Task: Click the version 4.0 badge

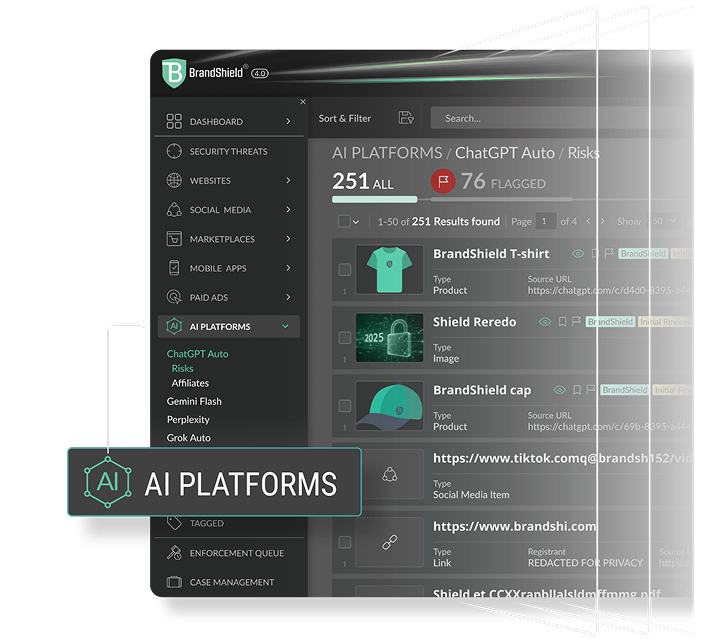Action: pos(260,73)
